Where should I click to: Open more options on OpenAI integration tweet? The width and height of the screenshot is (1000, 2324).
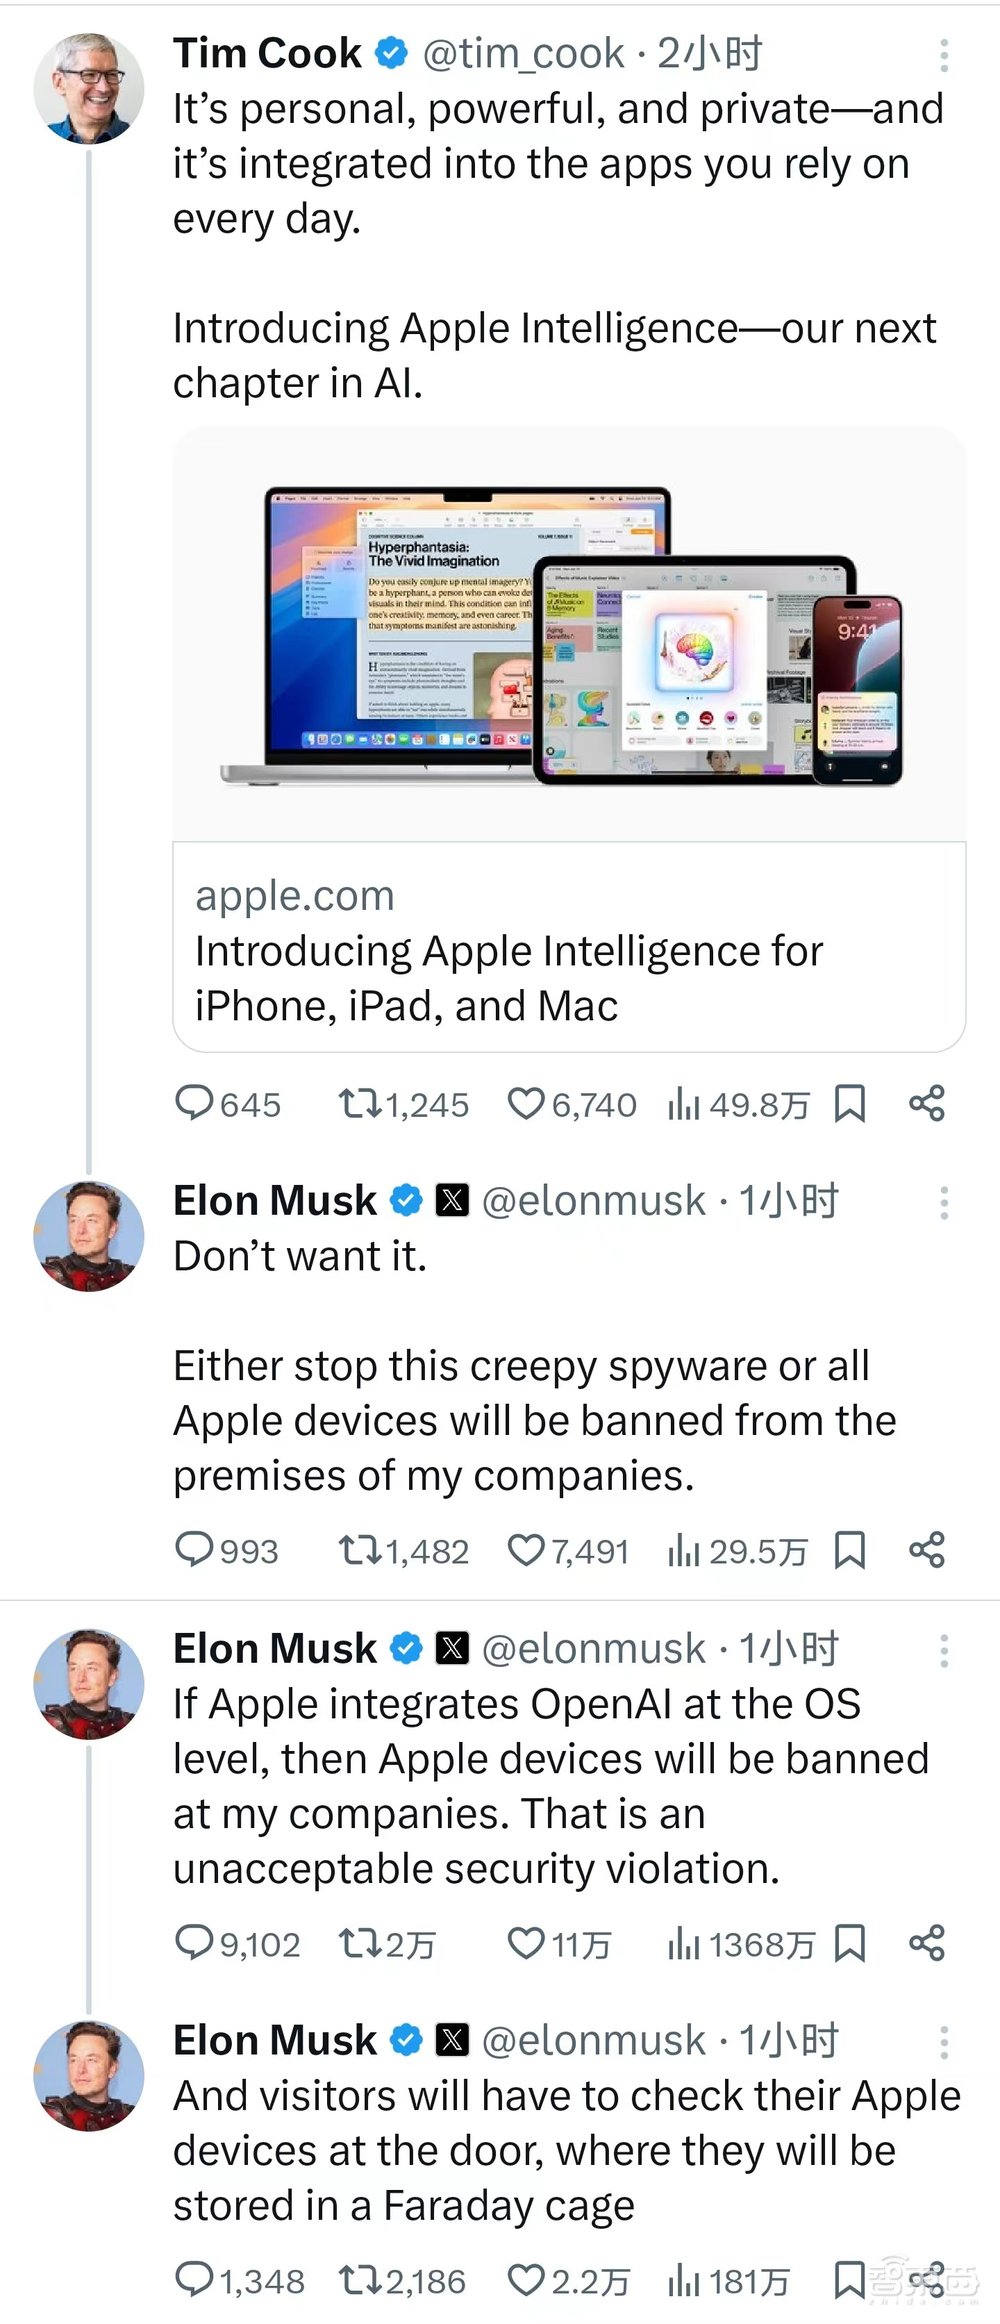[943, 1651]
